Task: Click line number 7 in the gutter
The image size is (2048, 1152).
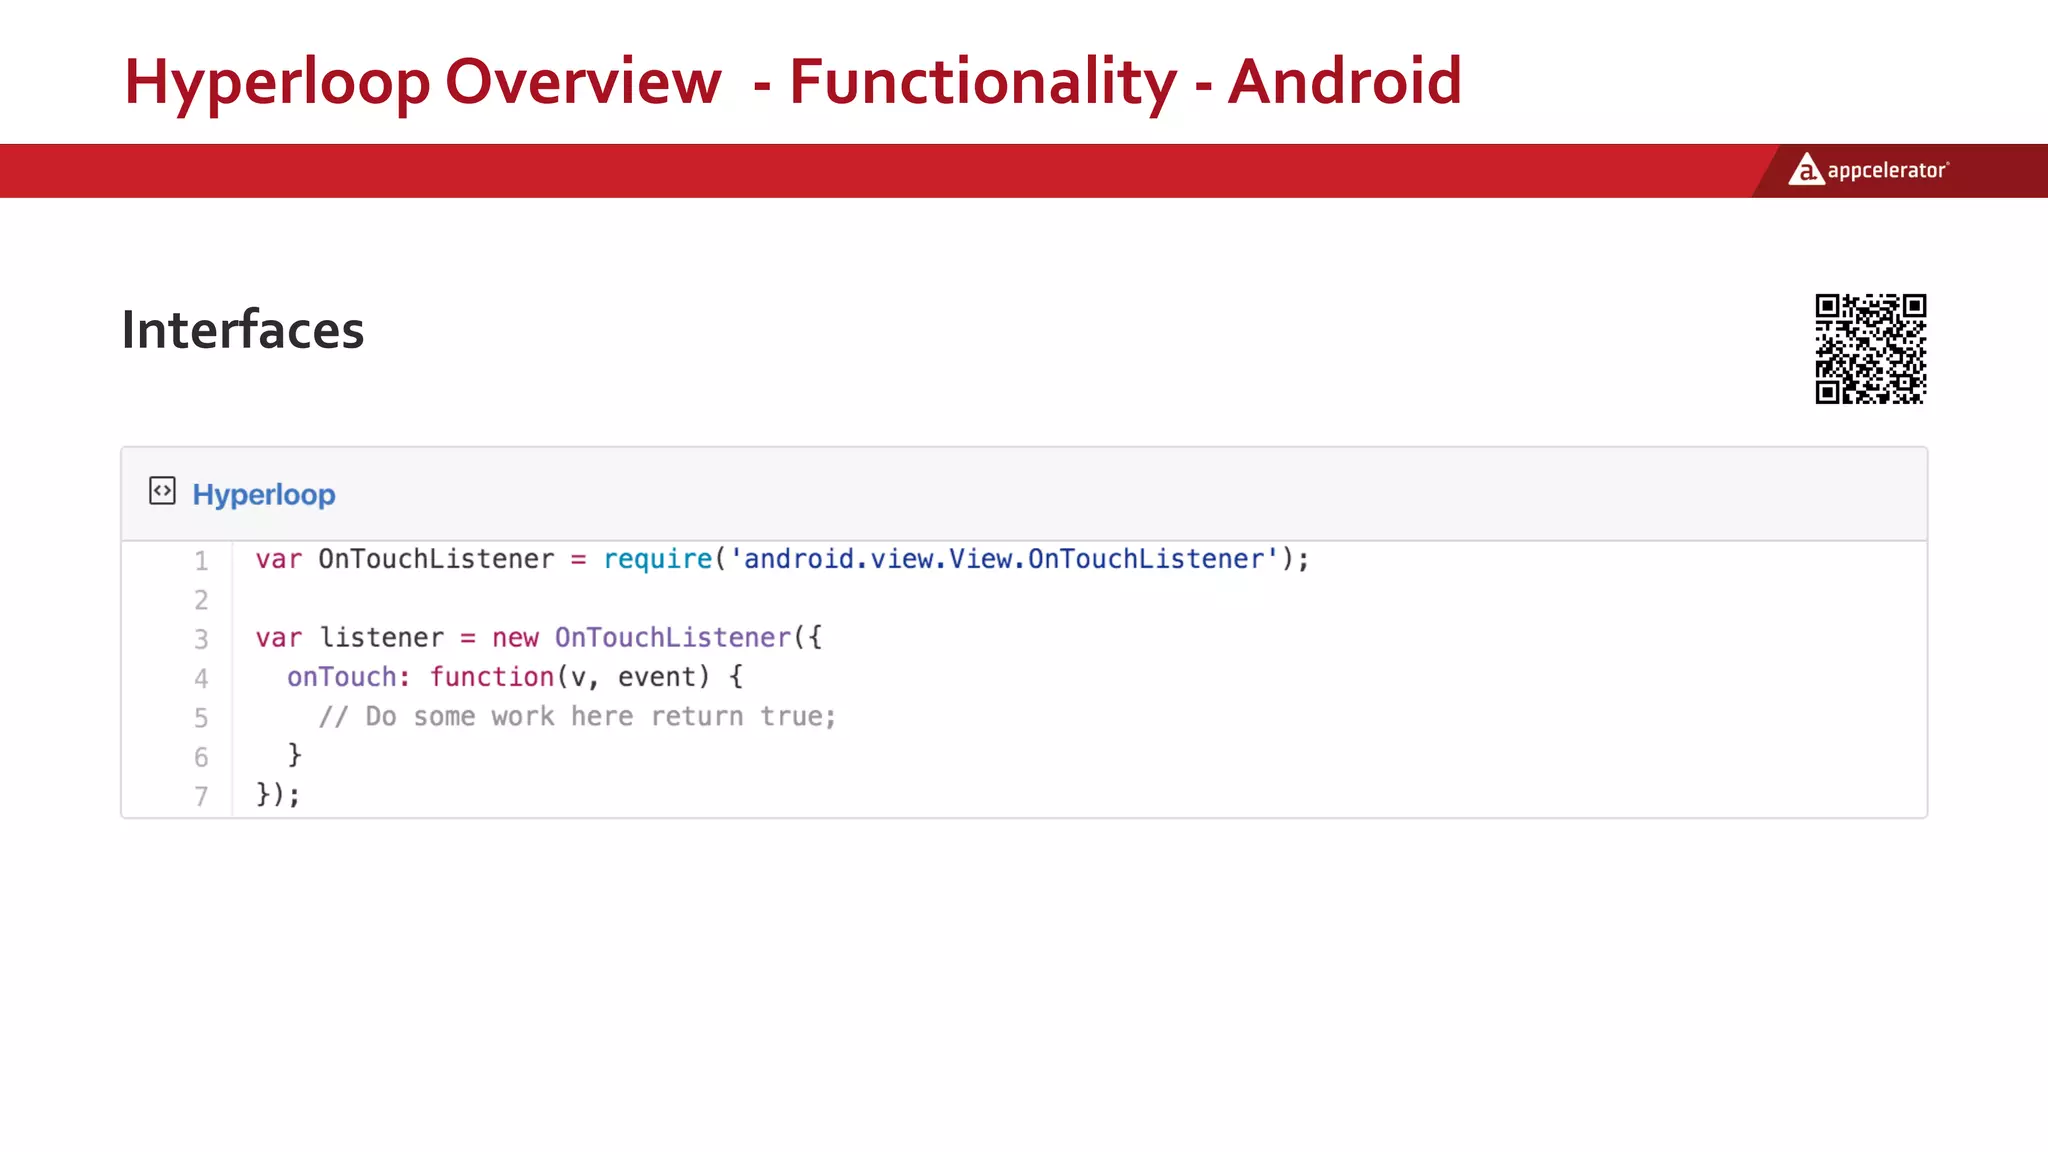Action: click(x=201, y=796)
